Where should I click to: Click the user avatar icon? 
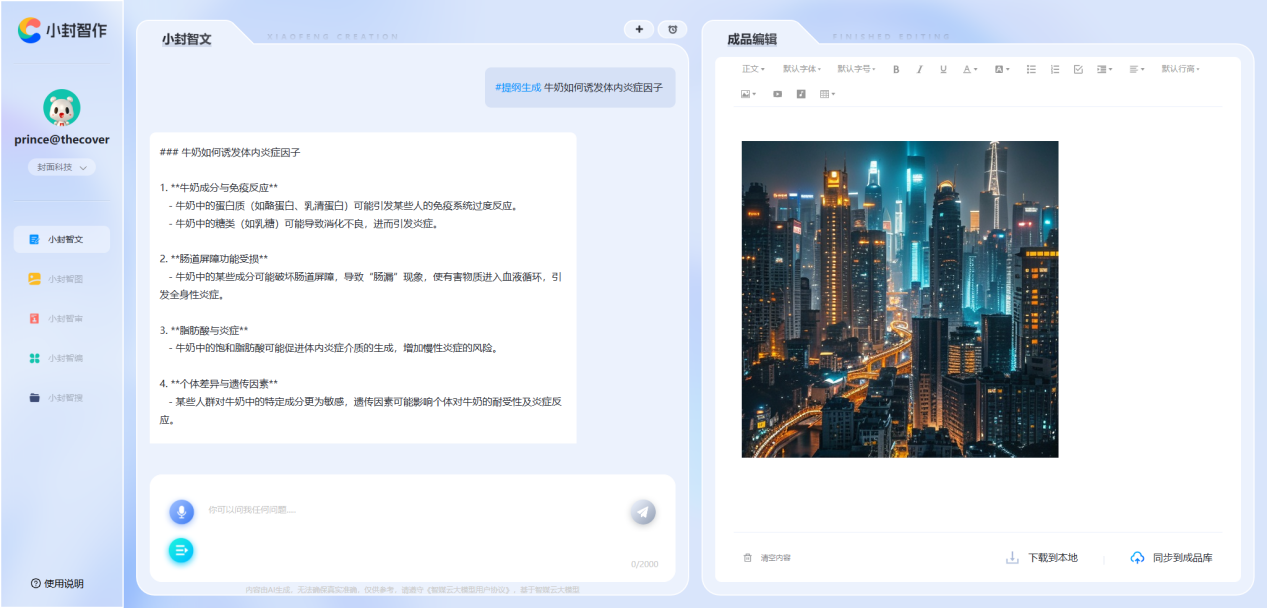pyautogui.click(x=62, y=108)
